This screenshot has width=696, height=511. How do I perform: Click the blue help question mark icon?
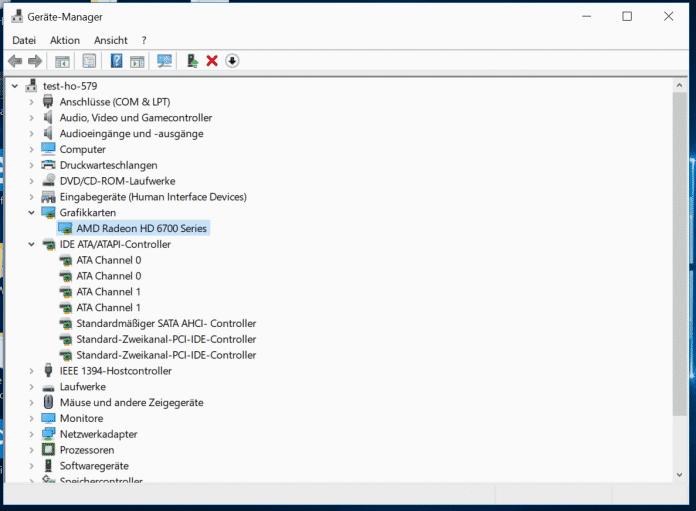tap(116, 61)
